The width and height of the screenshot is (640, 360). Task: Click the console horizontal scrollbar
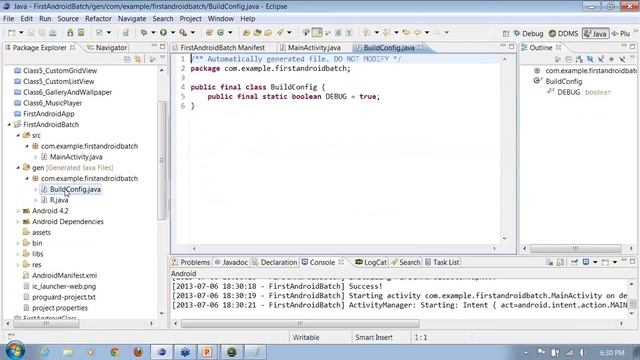point(300,323)
